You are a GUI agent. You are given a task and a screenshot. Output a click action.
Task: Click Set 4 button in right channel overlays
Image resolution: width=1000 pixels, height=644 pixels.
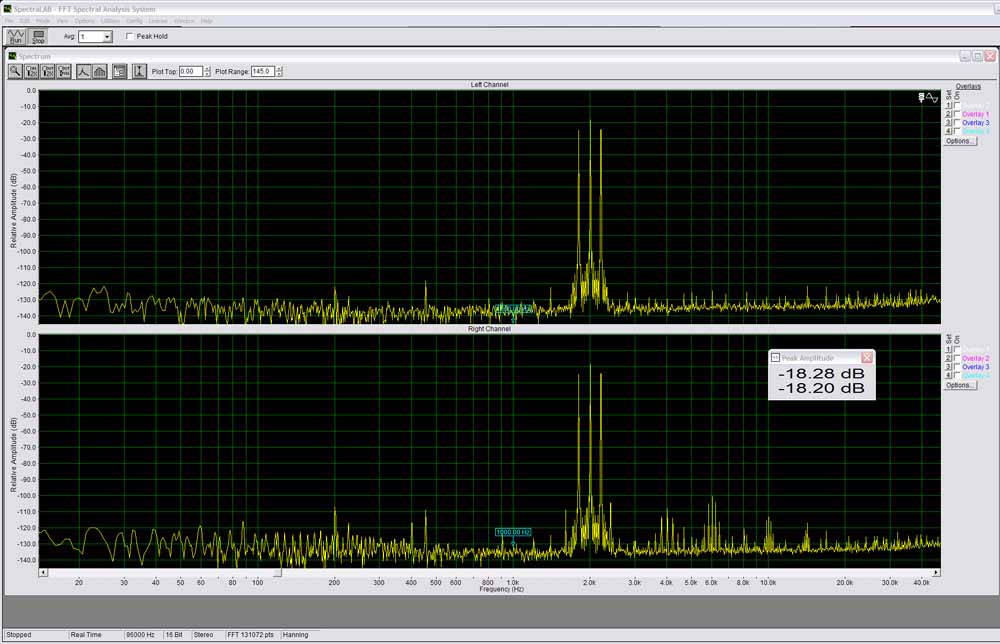click(948, 375)
